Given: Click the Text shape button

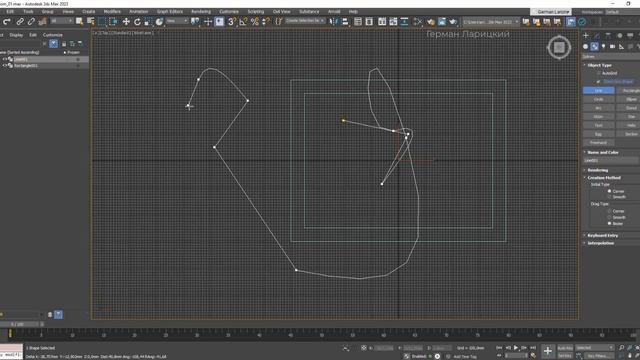Looking at the screenshot, I should coord(598,125).
